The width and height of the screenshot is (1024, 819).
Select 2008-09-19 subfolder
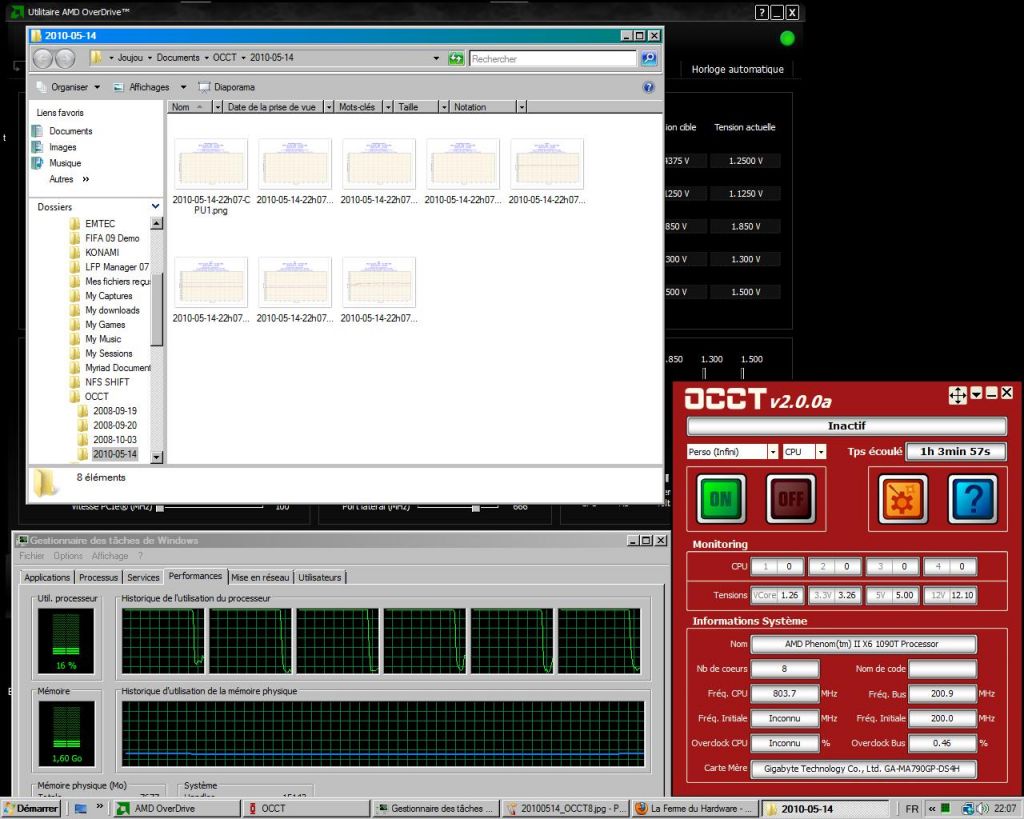(x=114, y=411)
